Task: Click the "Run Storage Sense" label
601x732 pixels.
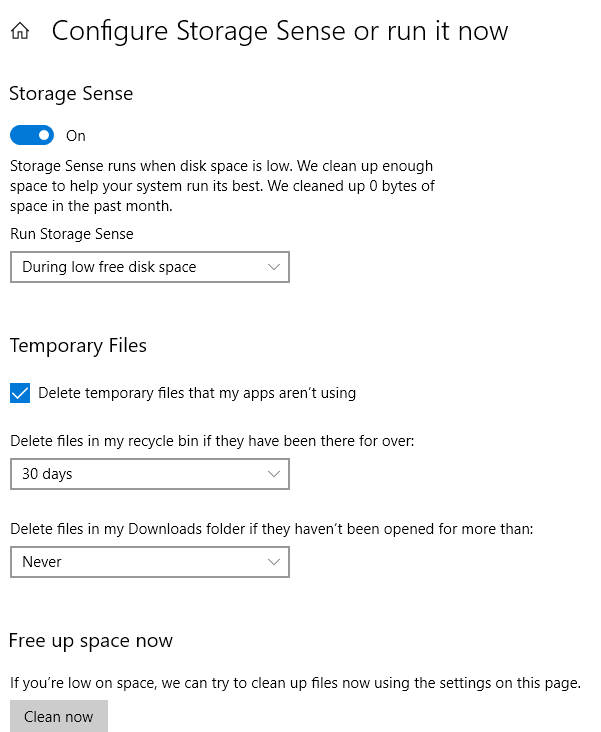Action: tap(71, 234)
